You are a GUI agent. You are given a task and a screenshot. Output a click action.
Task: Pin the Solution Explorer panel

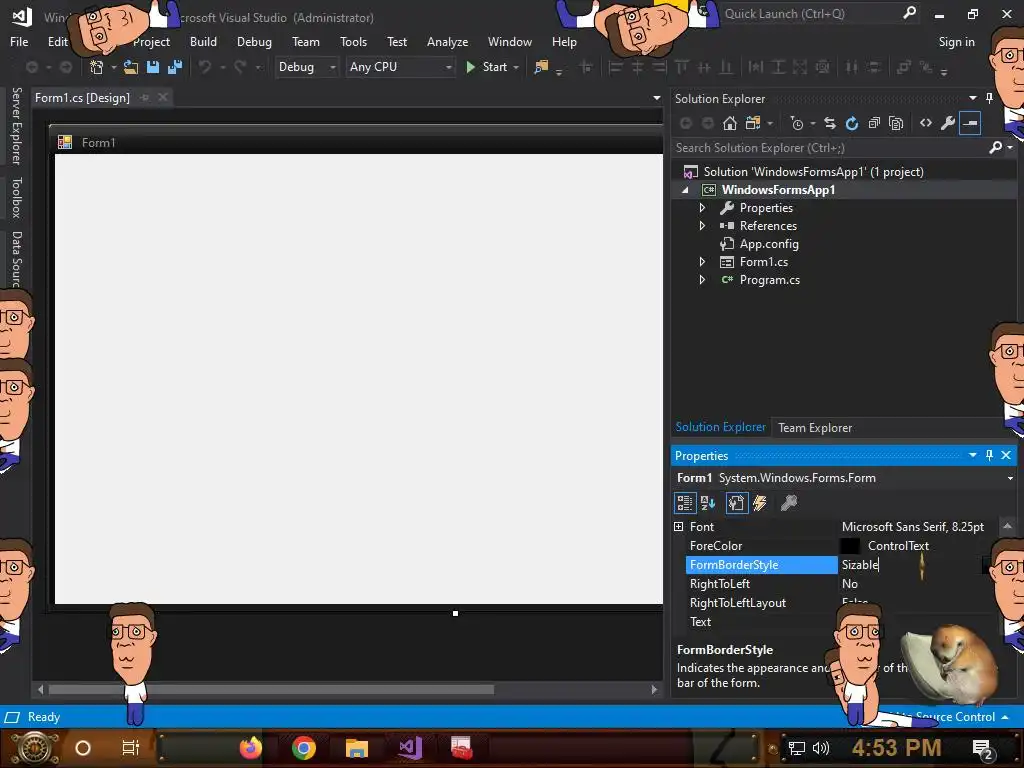point(989,98)
